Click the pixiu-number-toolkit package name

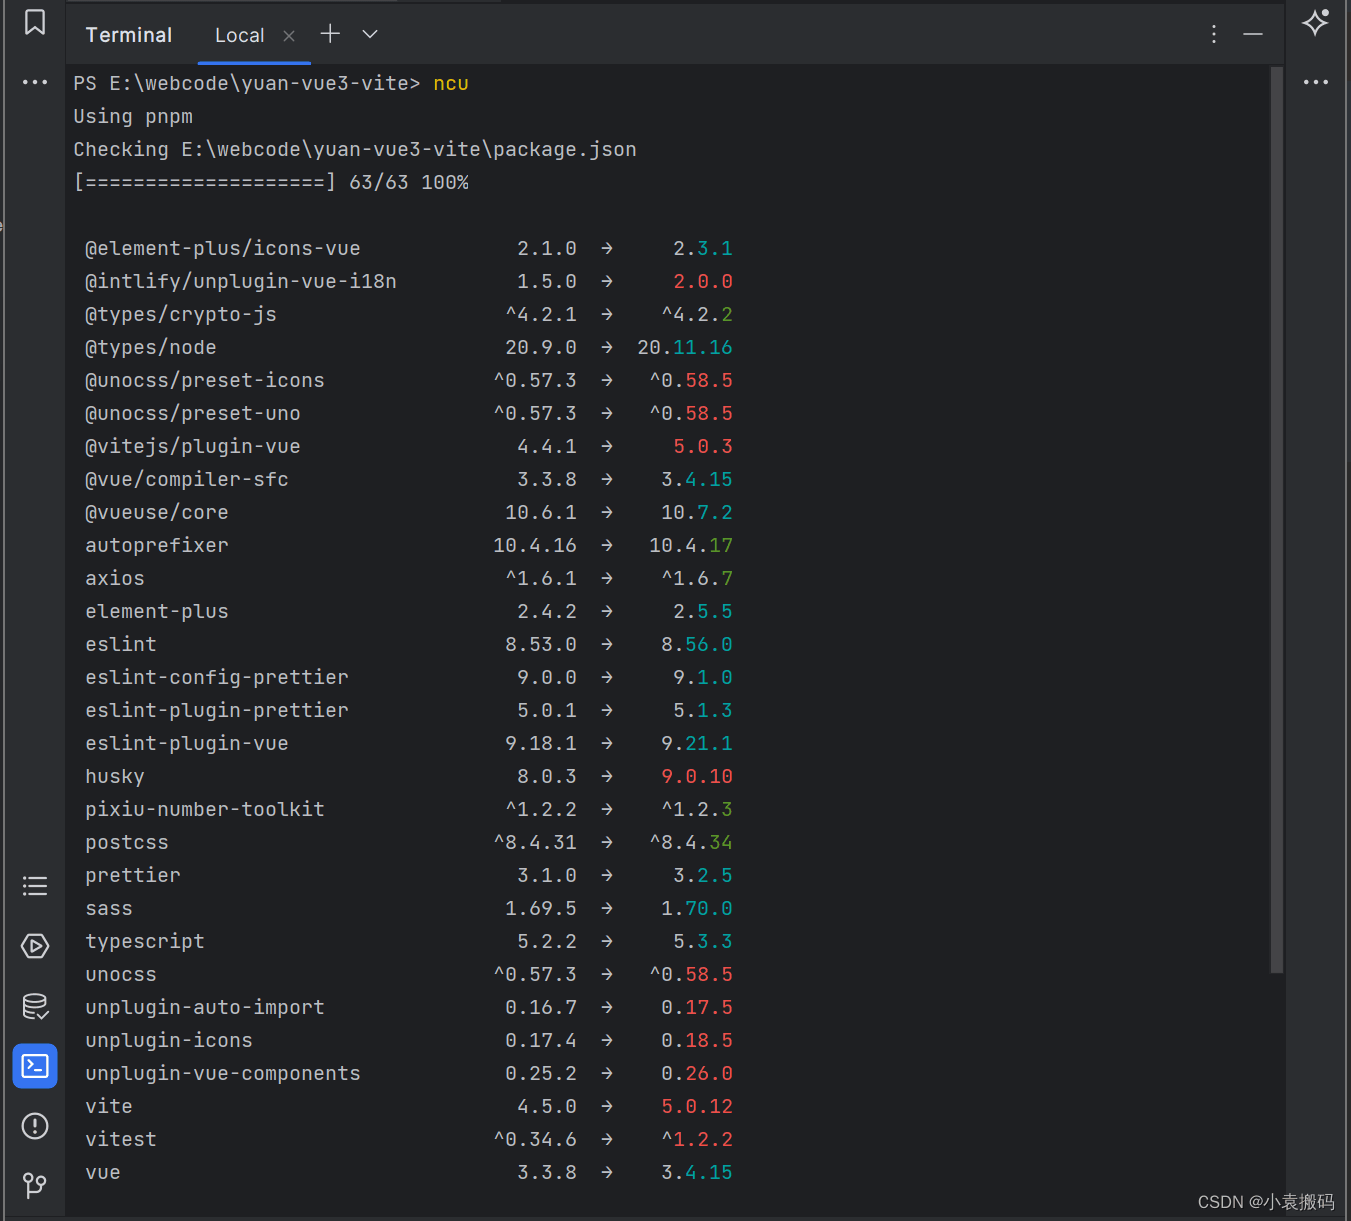tap(205, 809)
